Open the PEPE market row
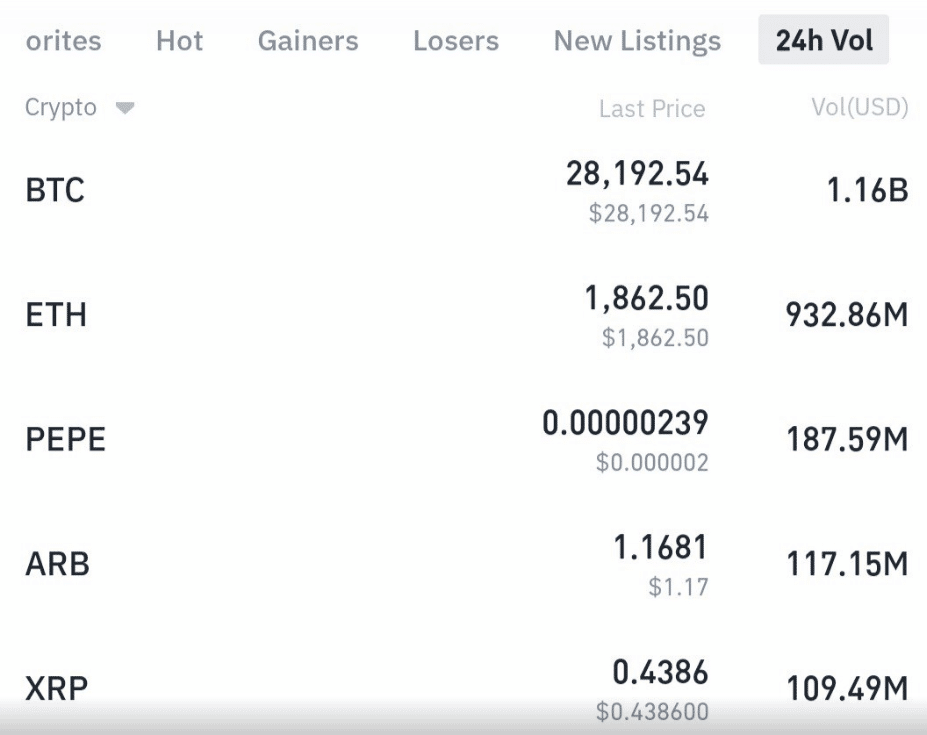 [464, 439]
